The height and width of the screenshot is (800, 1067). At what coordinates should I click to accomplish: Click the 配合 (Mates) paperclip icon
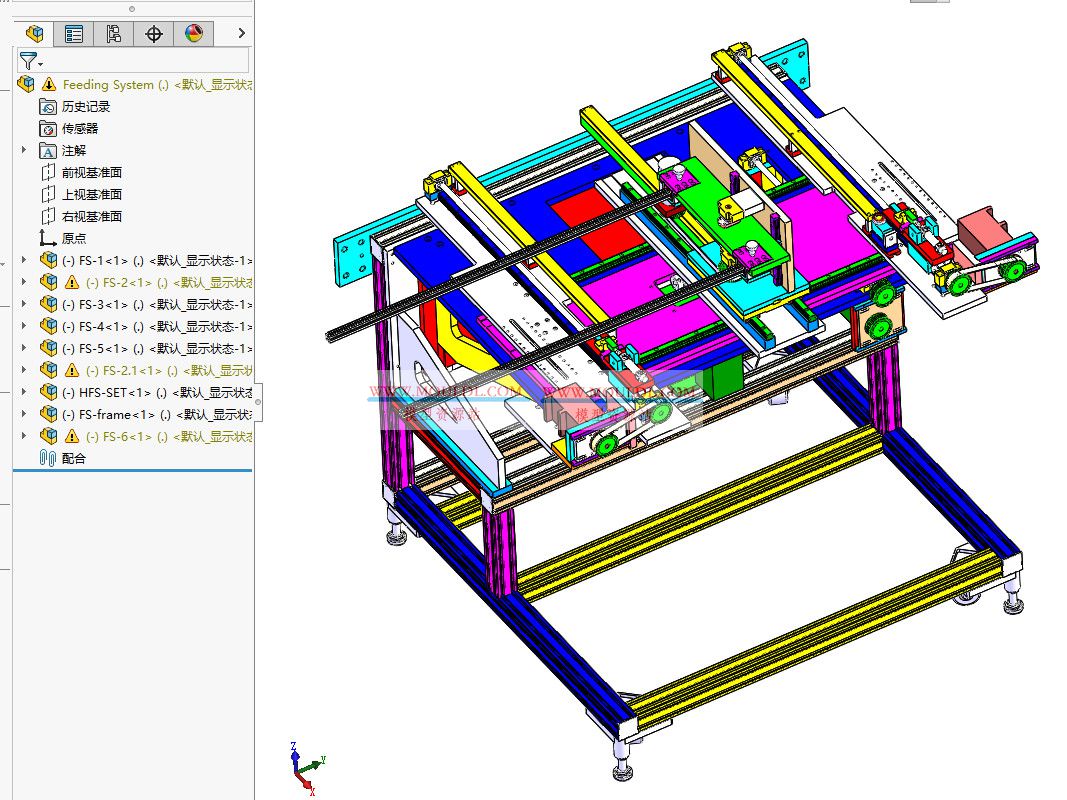click(46, 457)
